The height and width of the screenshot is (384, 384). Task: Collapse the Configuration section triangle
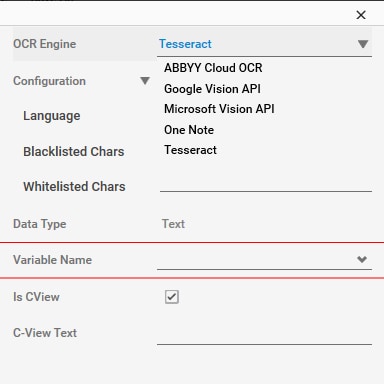pyautogui.click(x=145, y=81)
